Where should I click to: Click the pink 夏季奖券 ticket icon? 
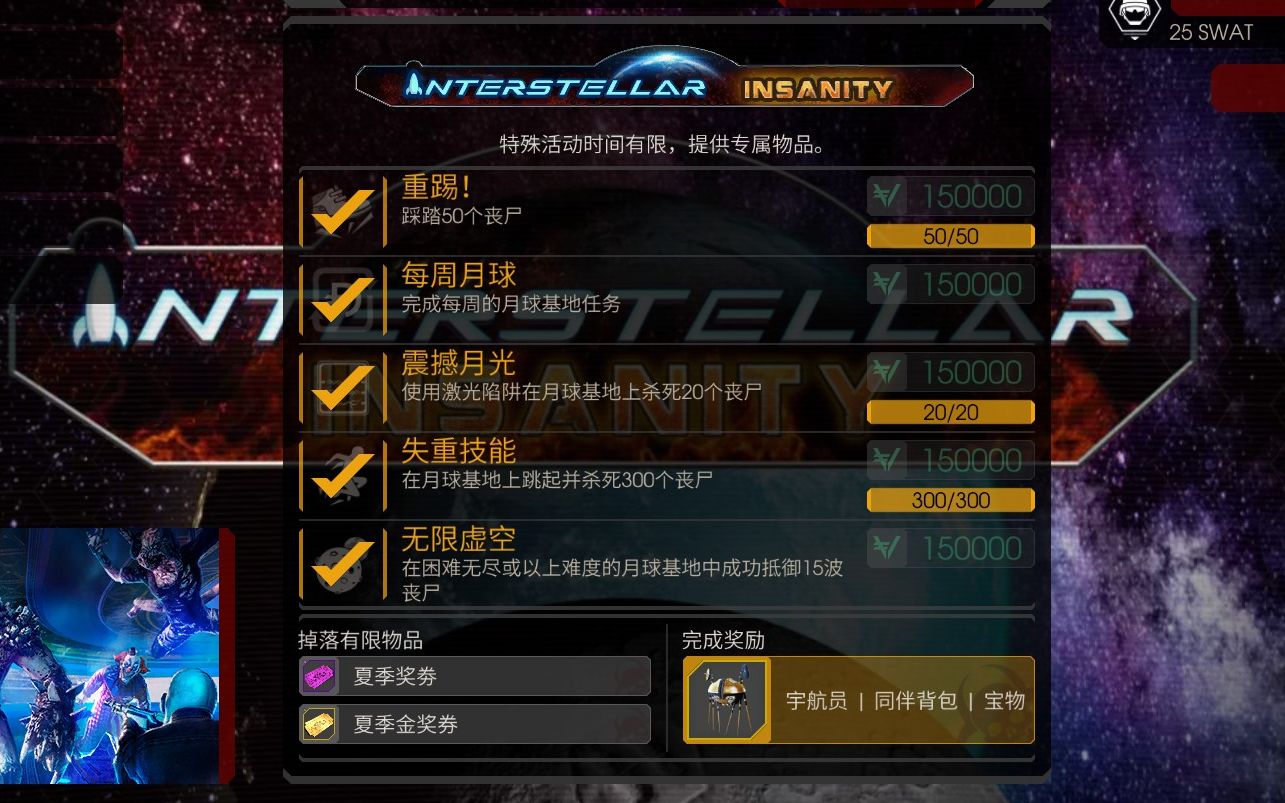[319, 677]
